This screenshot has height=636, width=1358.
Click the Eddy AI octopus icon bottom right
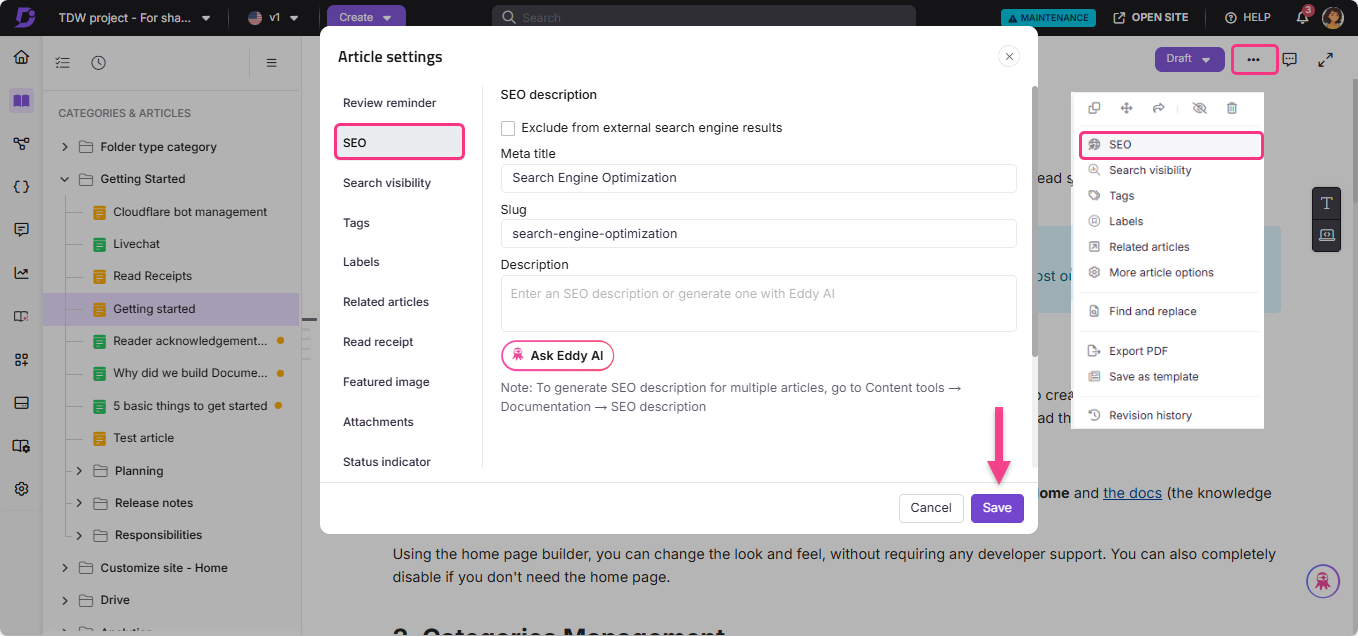(1322, 581)
